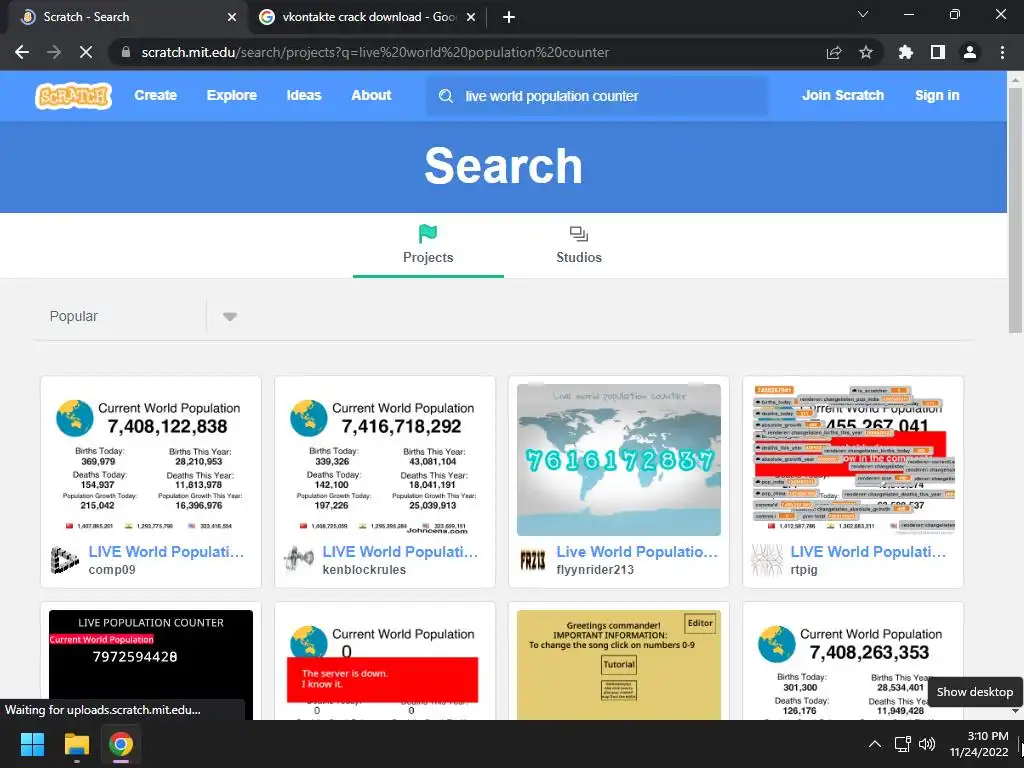The image size is (1024, 768).
Task: Open a new browser tab
Action: coord(509,17)
